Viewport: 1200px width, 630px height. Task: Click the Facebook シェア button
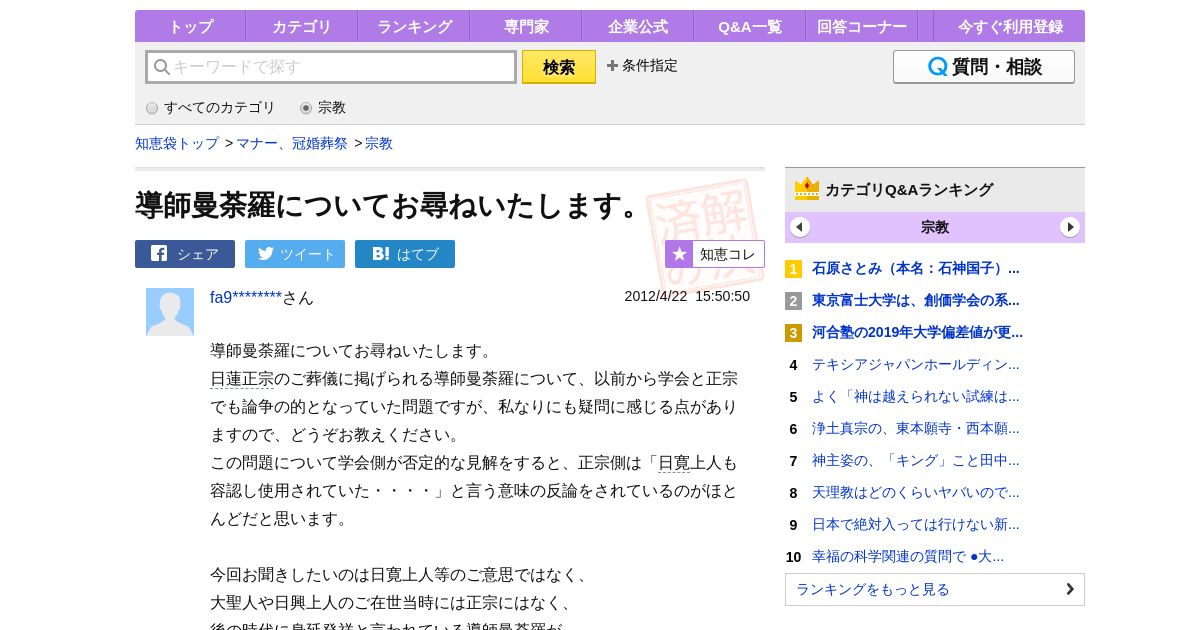tap(185, 254)
